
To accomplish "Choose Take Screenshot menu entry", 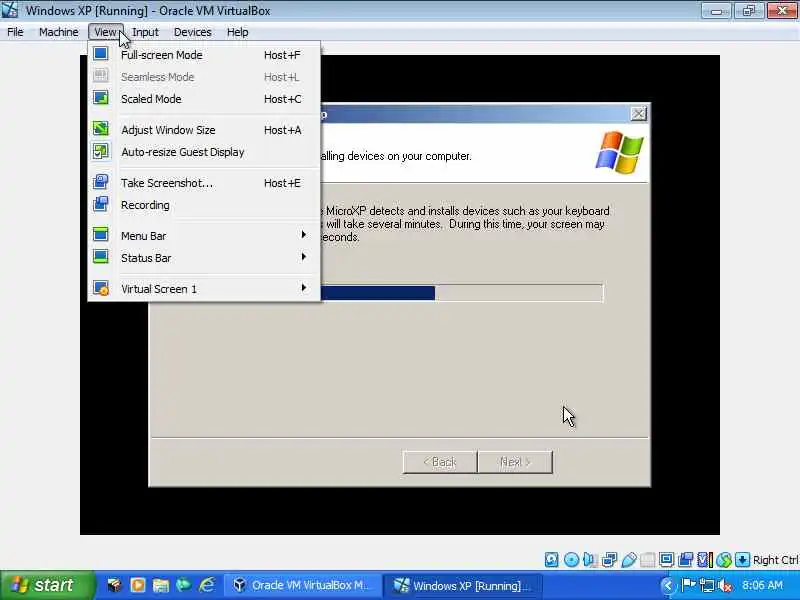I will click(205, 183).
